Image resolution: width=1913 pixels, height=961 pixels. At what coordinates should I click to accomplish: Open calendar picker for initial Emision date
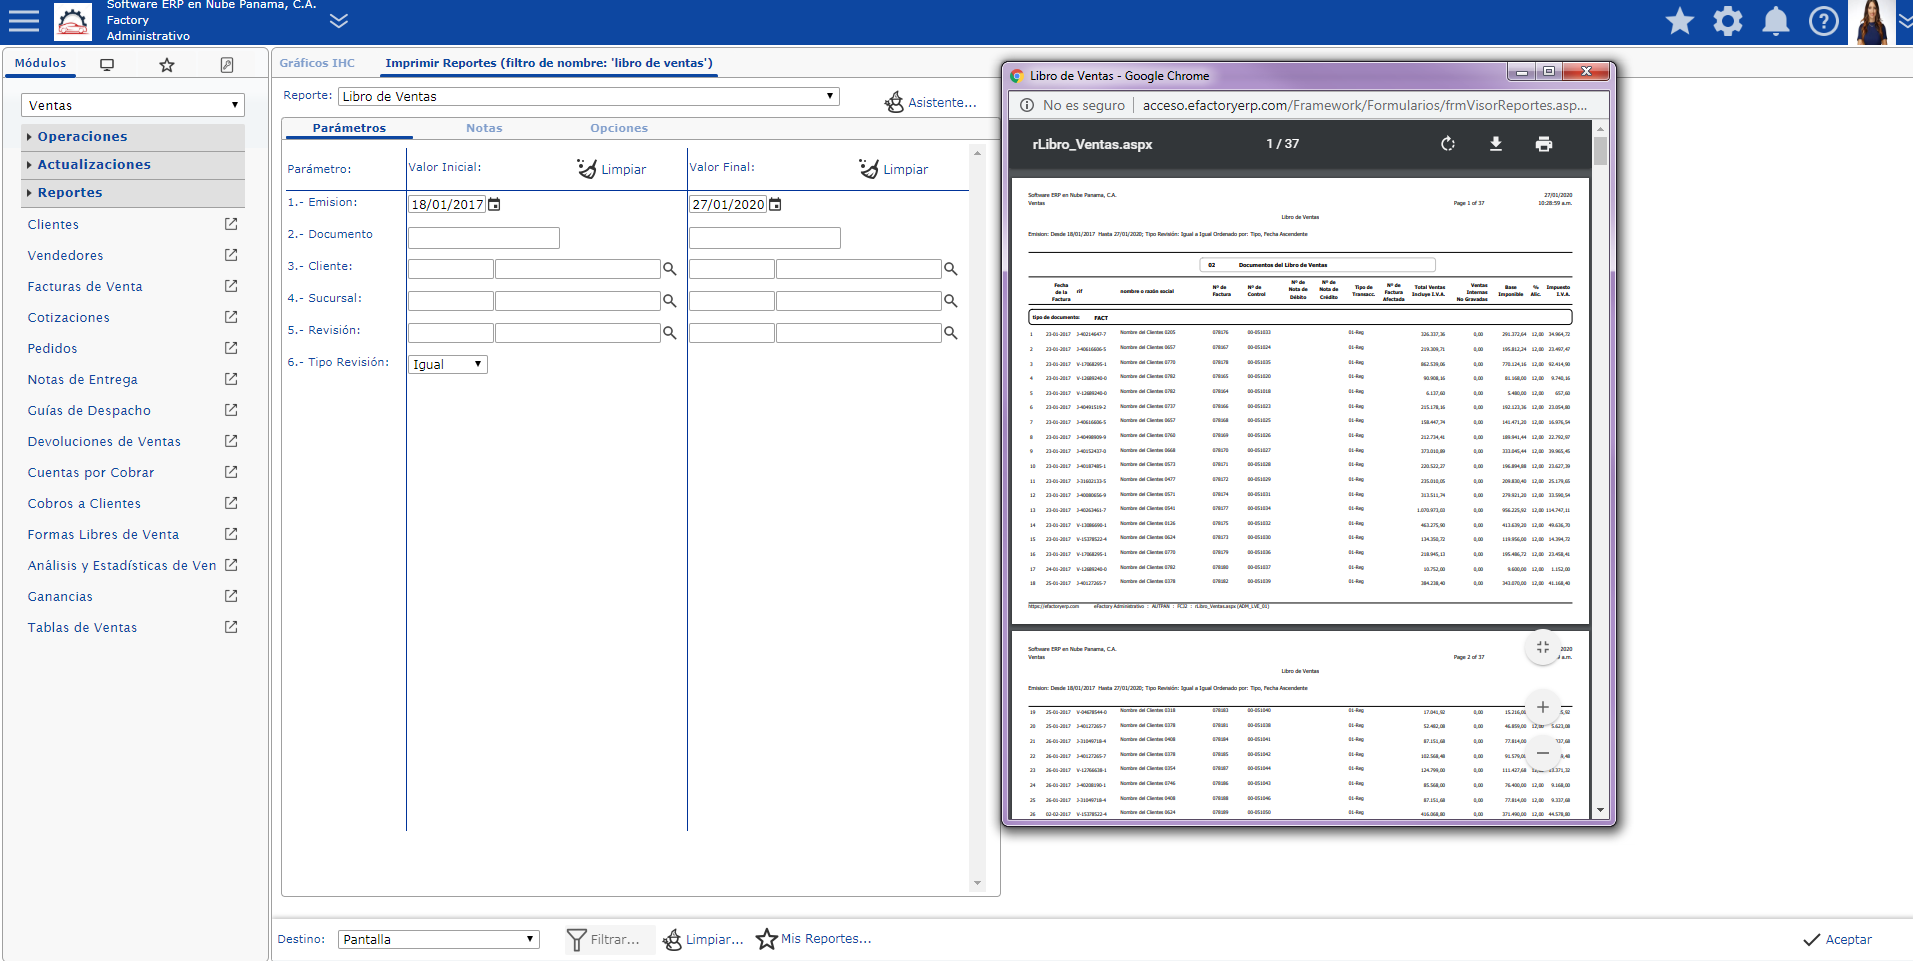[494, 205]
